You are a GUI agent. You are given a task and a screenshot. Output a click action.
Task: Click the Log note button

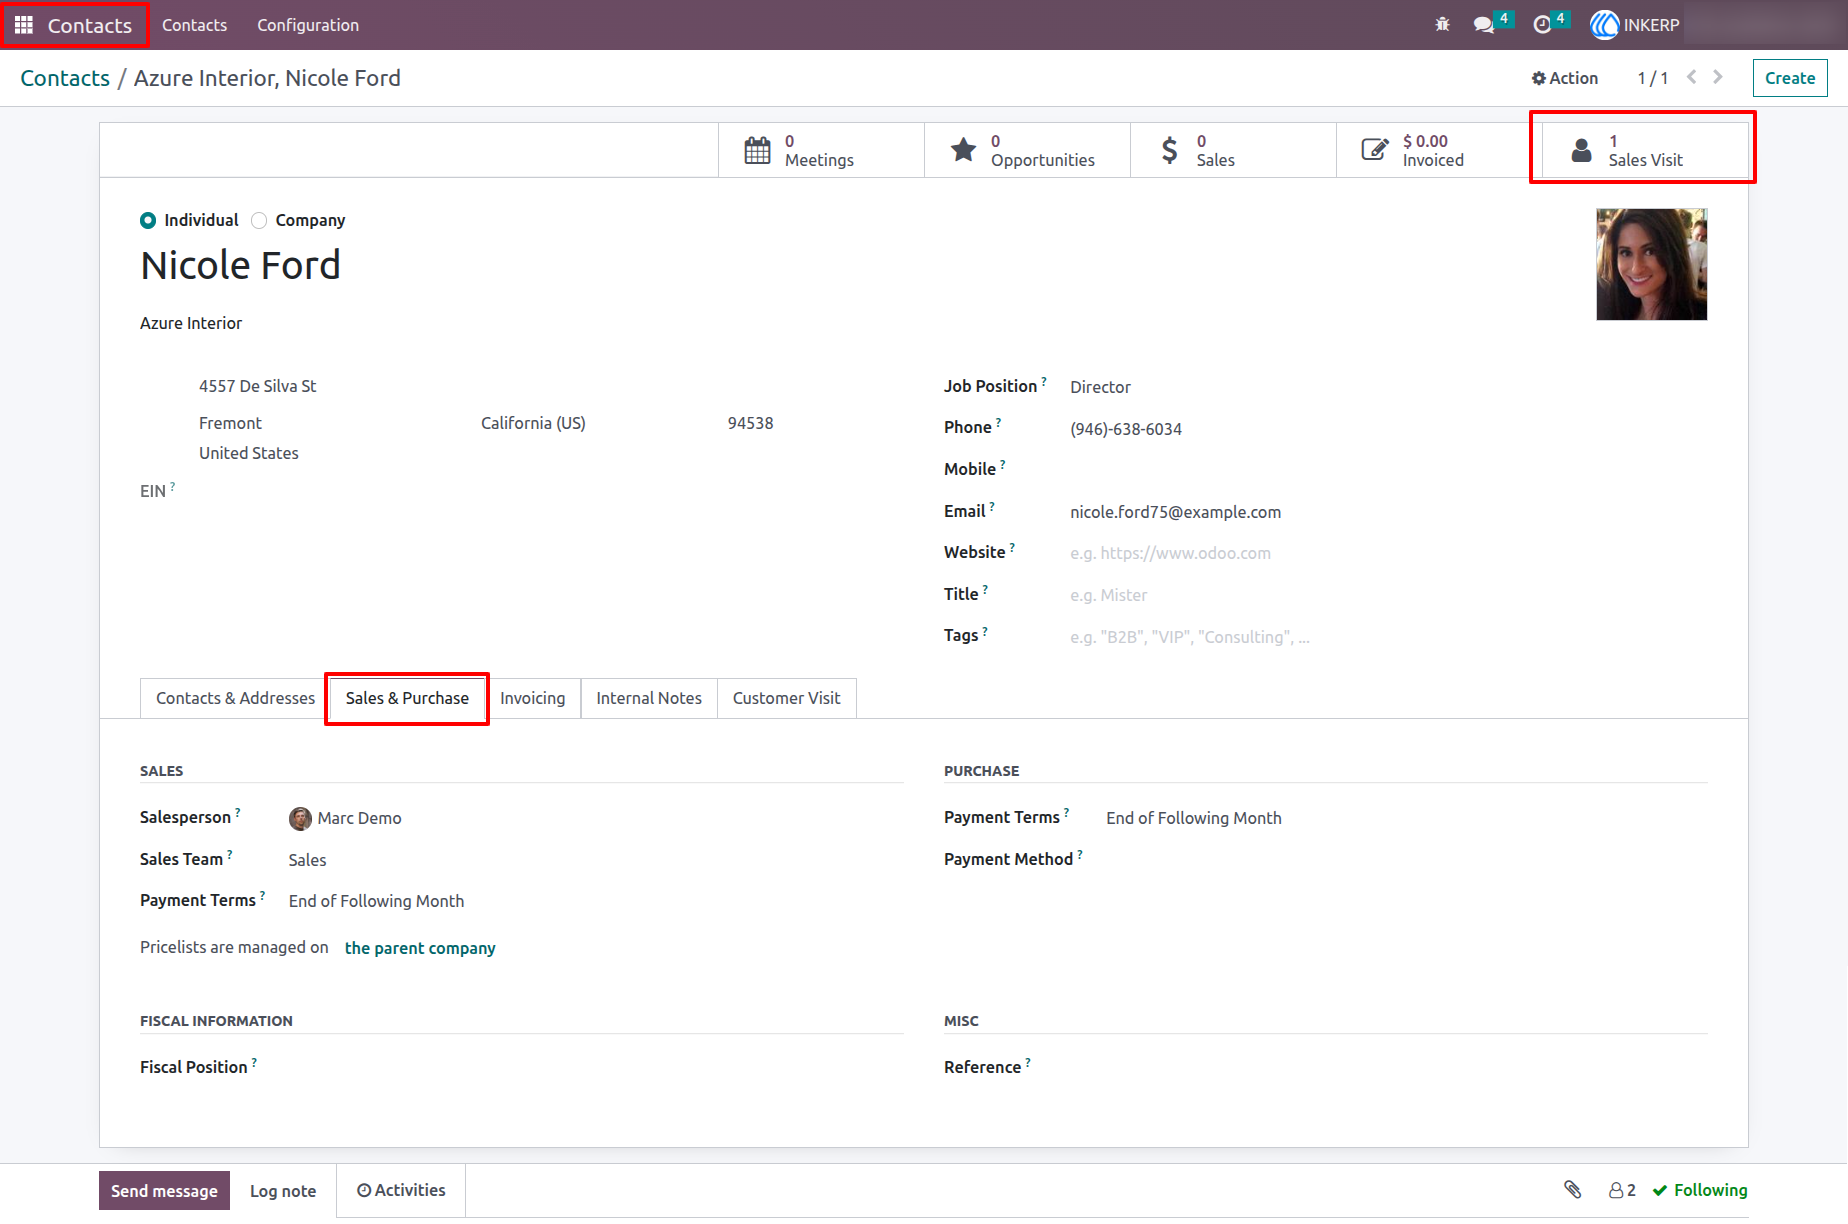tap(283, 1191)
